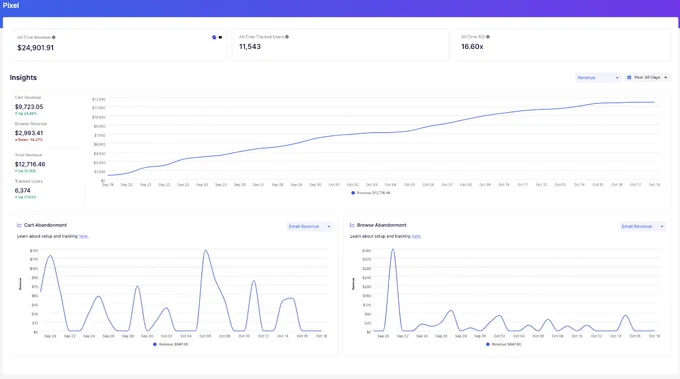680x379 pixels.
Task: Click the All-Time Revenue value $24,901.91
Action: click(36, 48)
